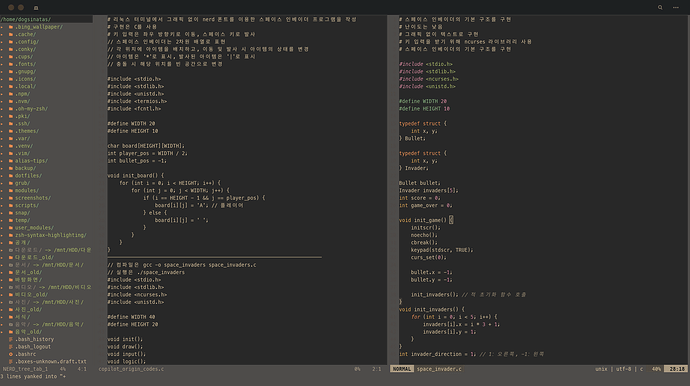690x386 pixels.
Task: Click the .bashrc gear file icon
Action: 11,354
